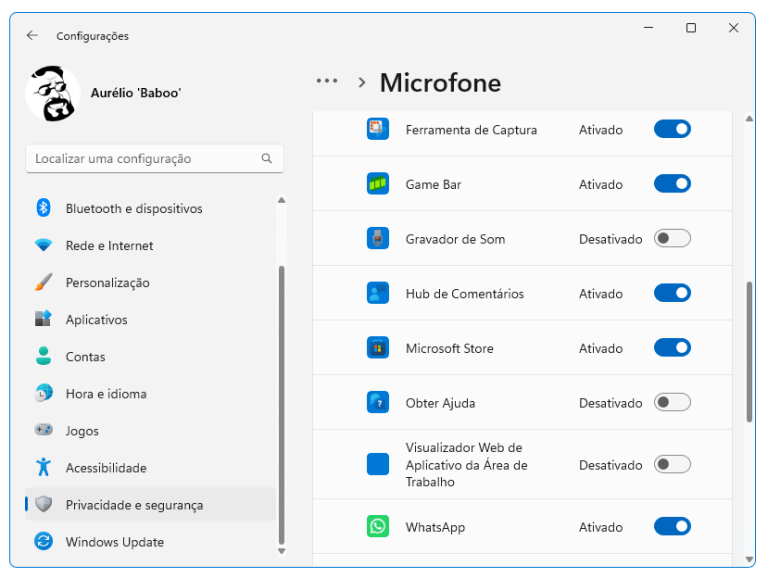Click Desativado status for Obter Ajuda
768x578 pixels.
610,403
